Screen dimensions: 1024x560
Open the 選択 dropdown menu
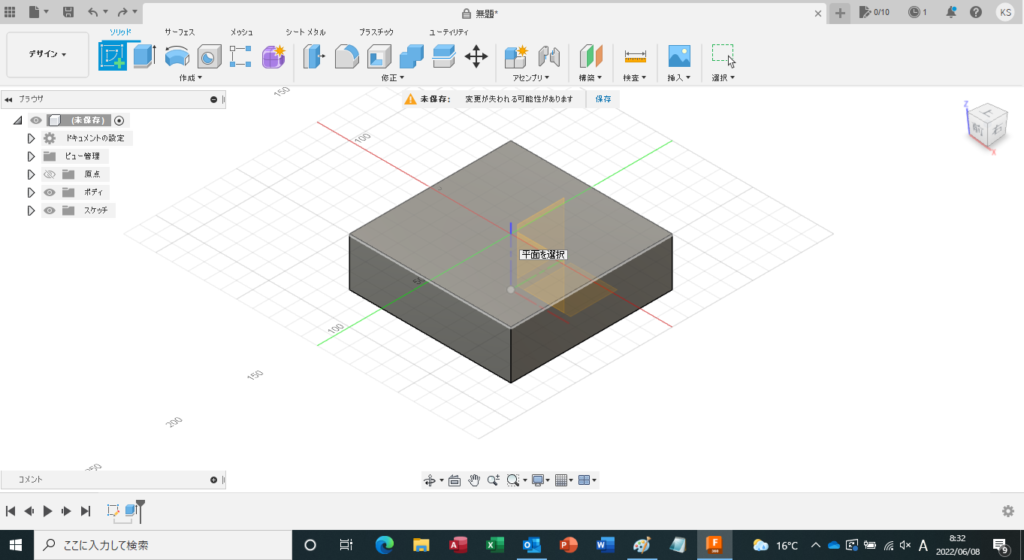point(723,78)
